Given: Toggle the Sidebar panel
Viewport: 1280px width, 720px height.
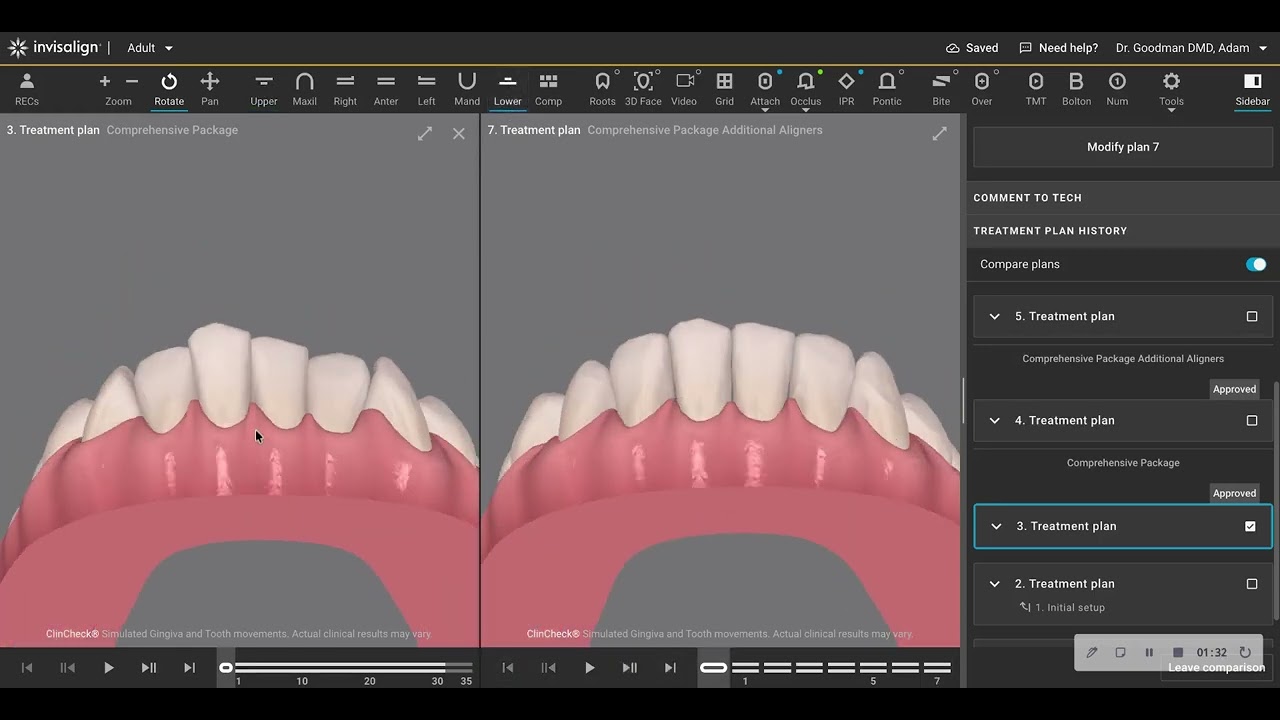Looking at the screenshot, I should (x=1253, y=89).
